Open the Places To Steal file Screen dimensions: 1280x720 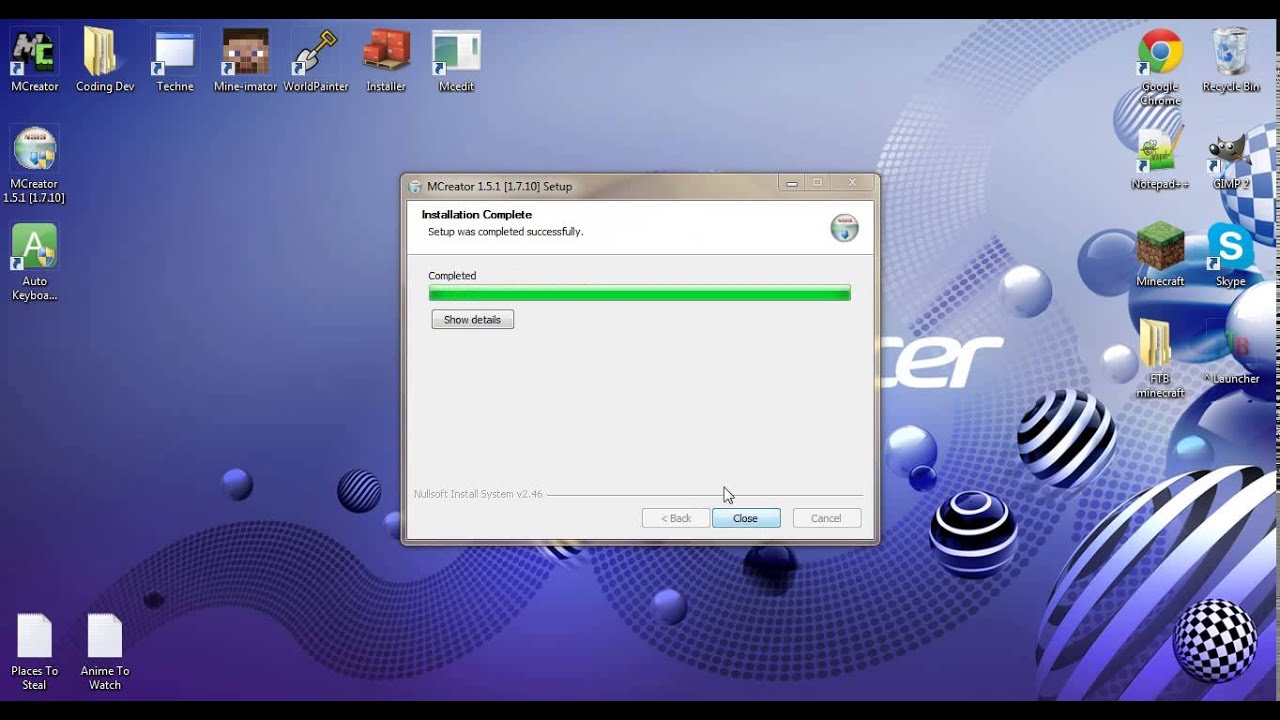tap(34, 652)
